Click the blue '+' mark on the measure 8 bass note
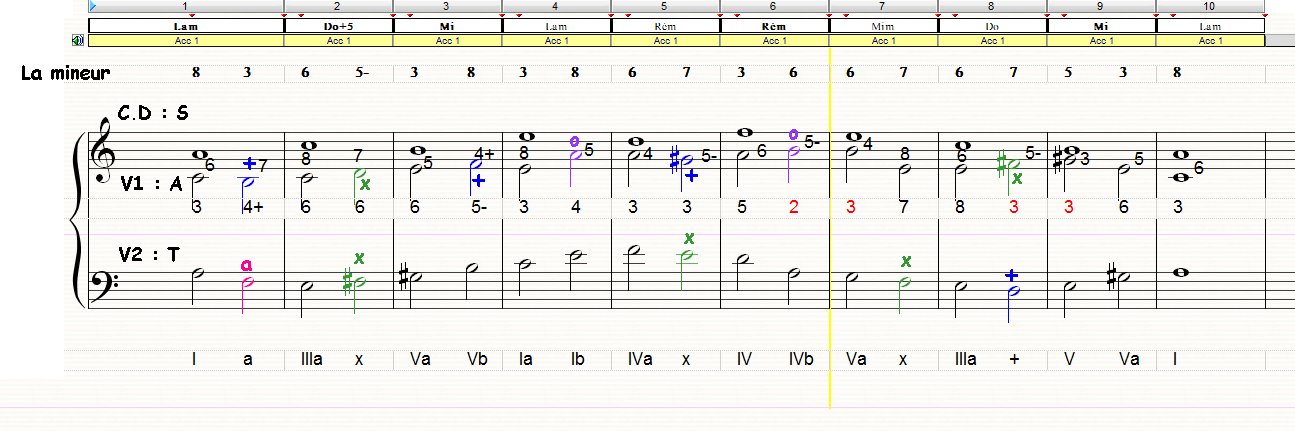 1012,275
